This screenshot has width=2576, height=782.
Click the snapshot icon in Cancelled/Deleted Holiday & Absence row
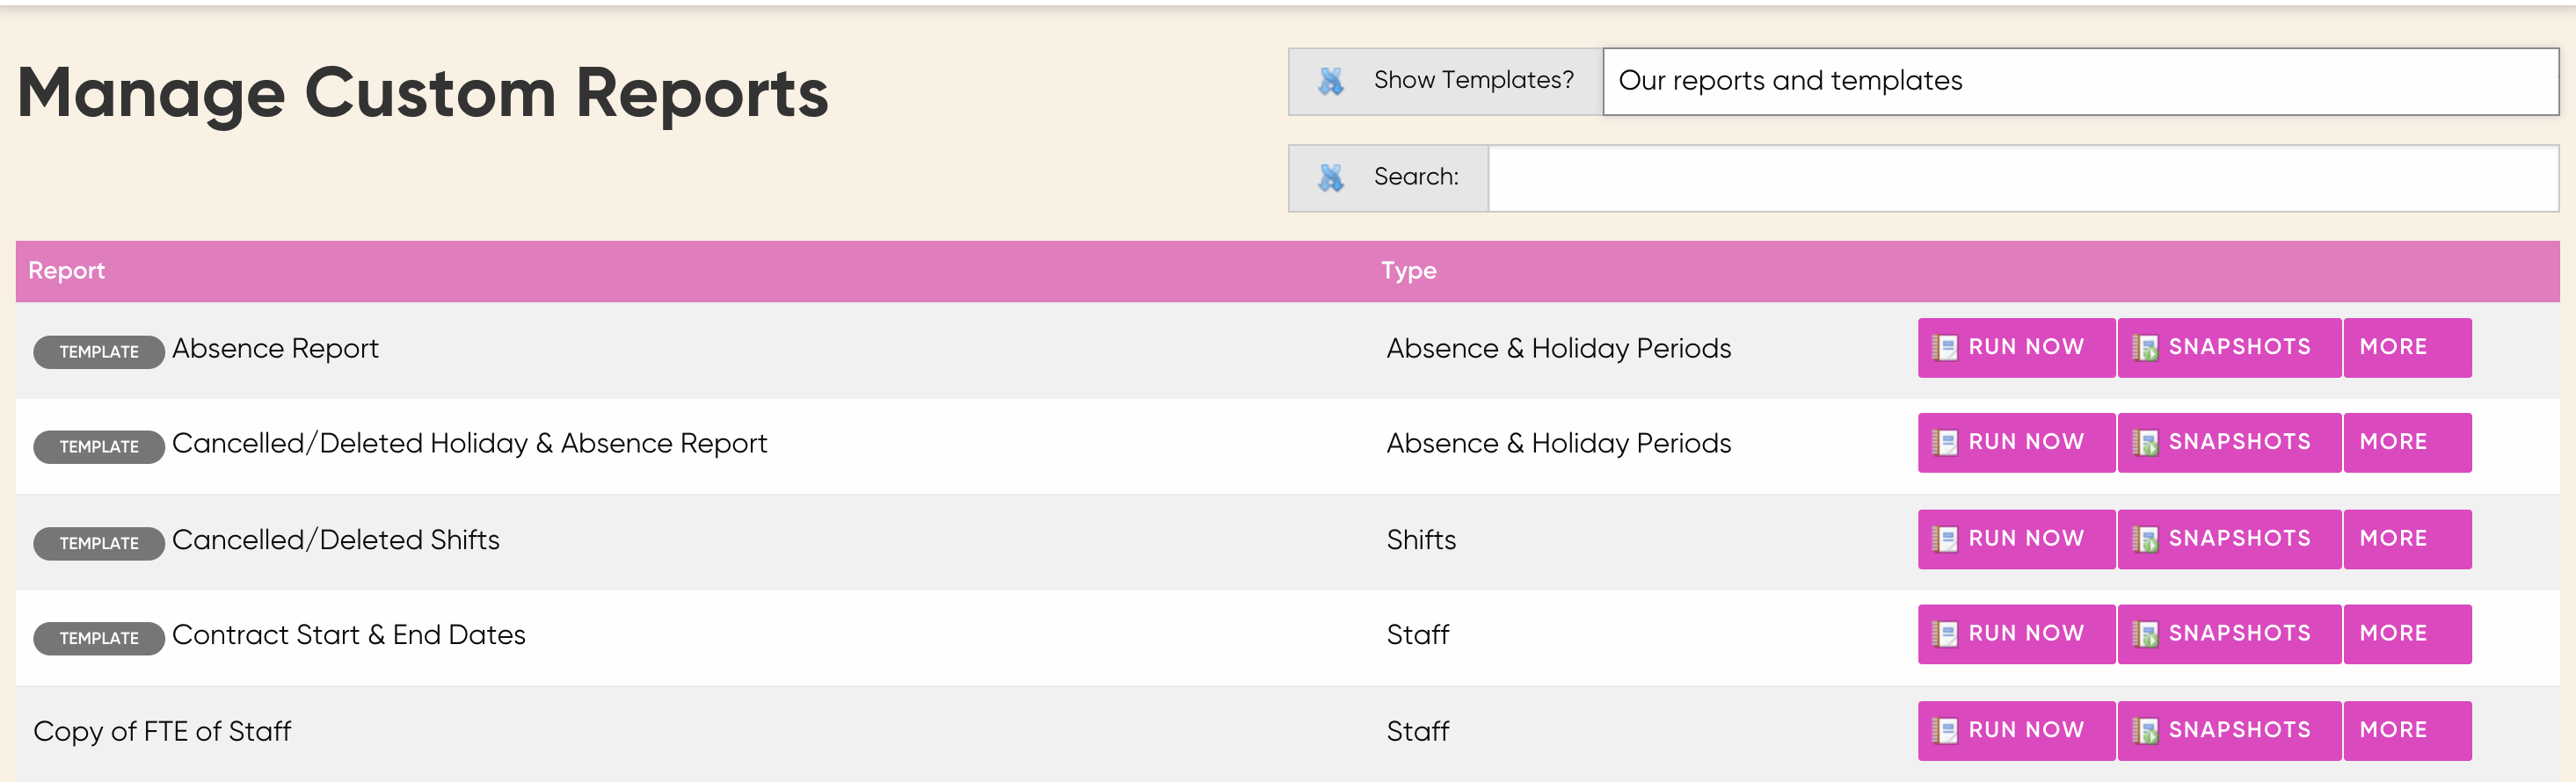coord(2145,442)
